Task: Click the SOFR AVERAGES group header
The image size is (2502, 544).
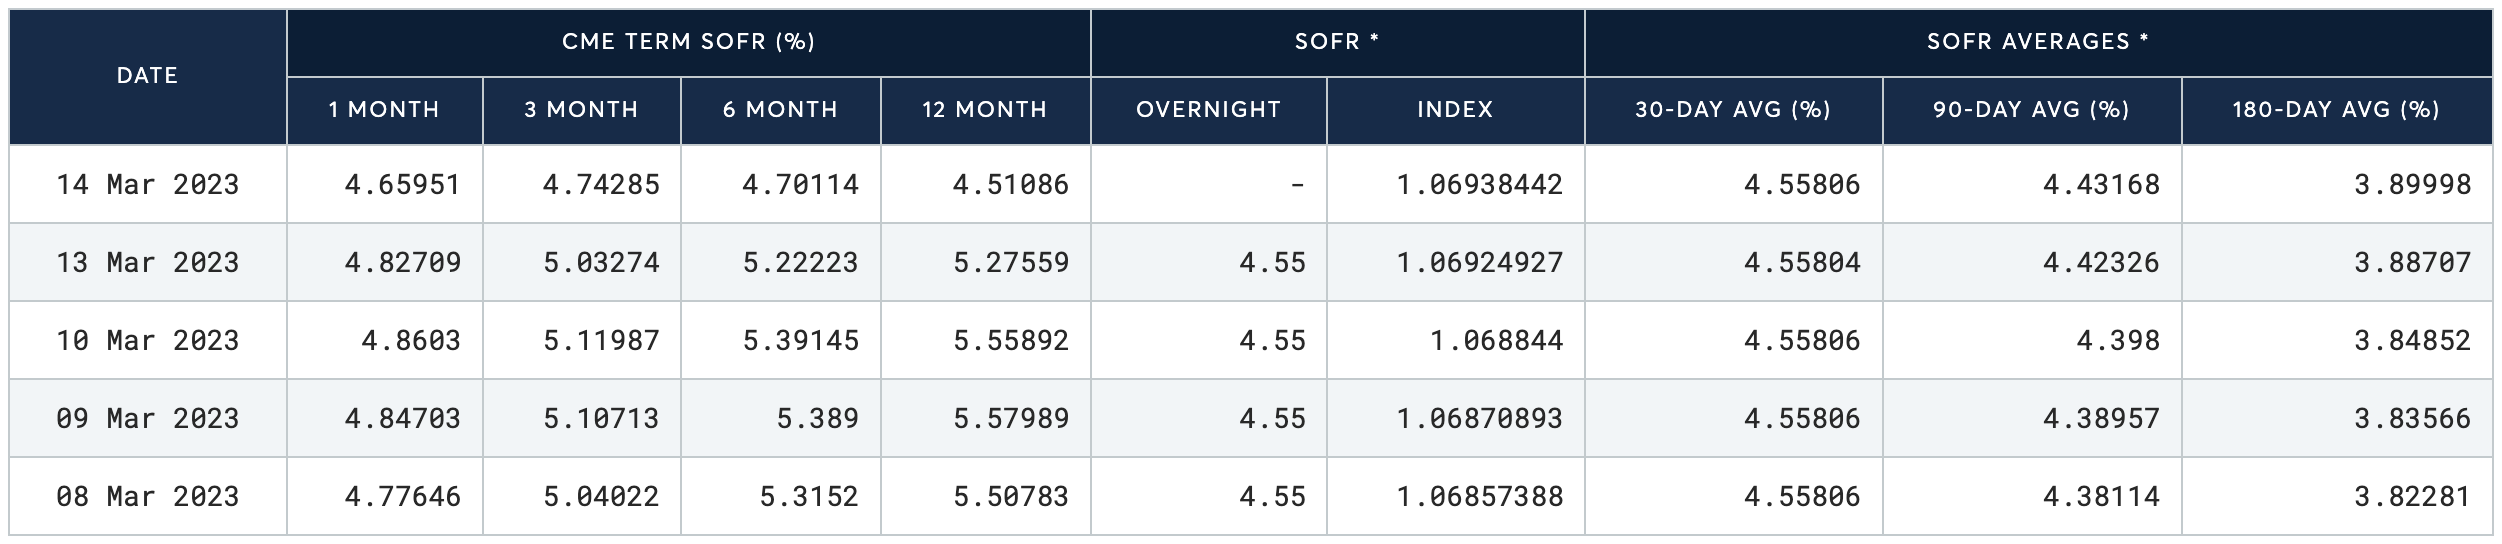Action: coord(2038,42)
